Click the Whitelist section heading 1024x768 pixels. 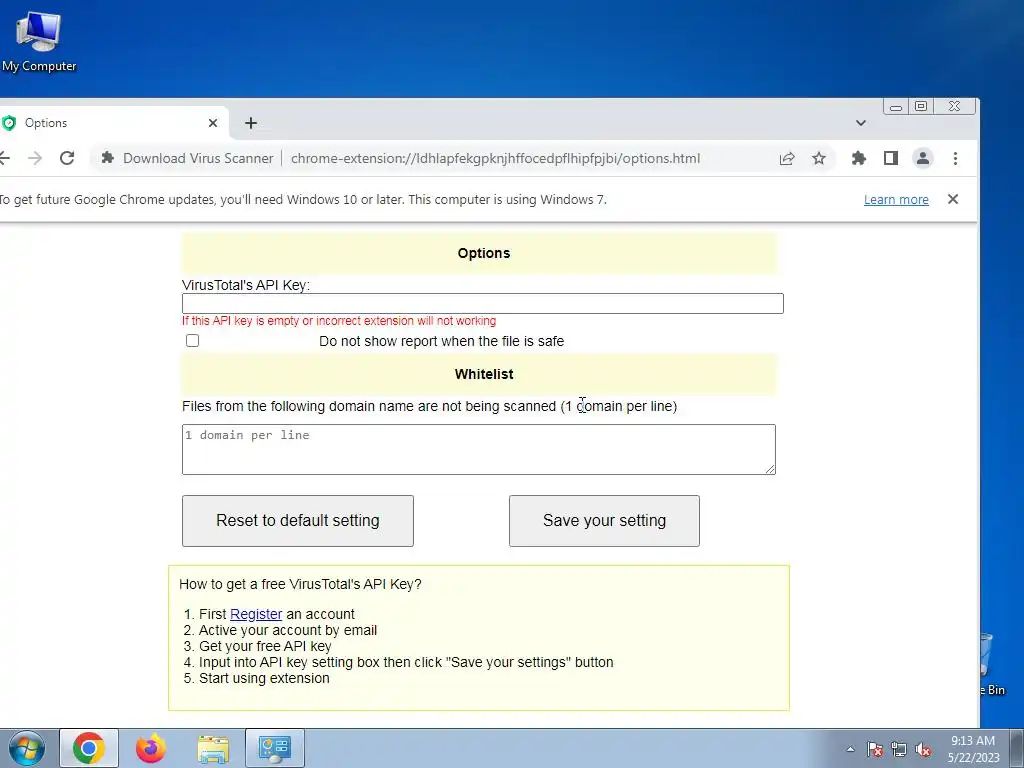484,374
